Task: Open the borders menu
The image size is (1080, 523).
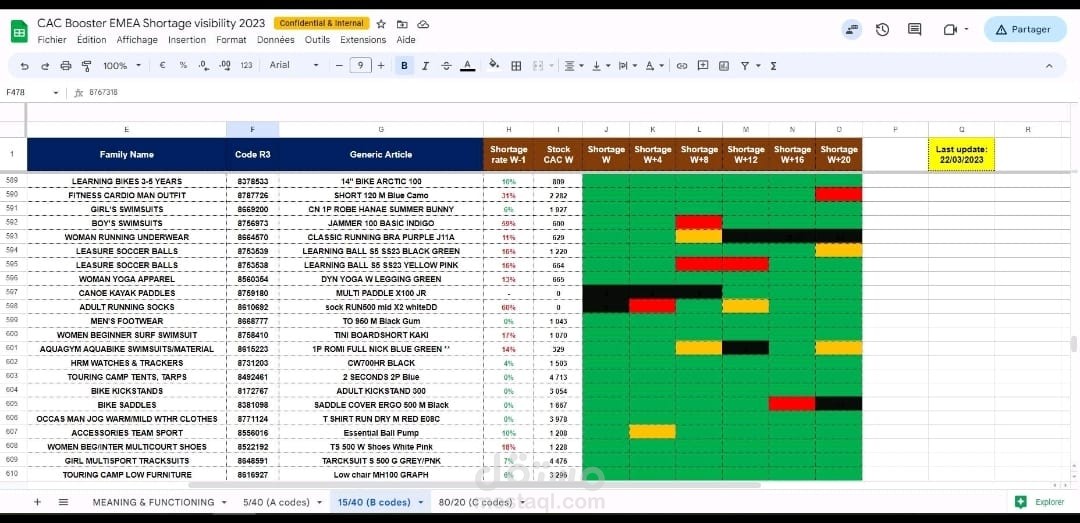Action: click(x=516, y=65)
